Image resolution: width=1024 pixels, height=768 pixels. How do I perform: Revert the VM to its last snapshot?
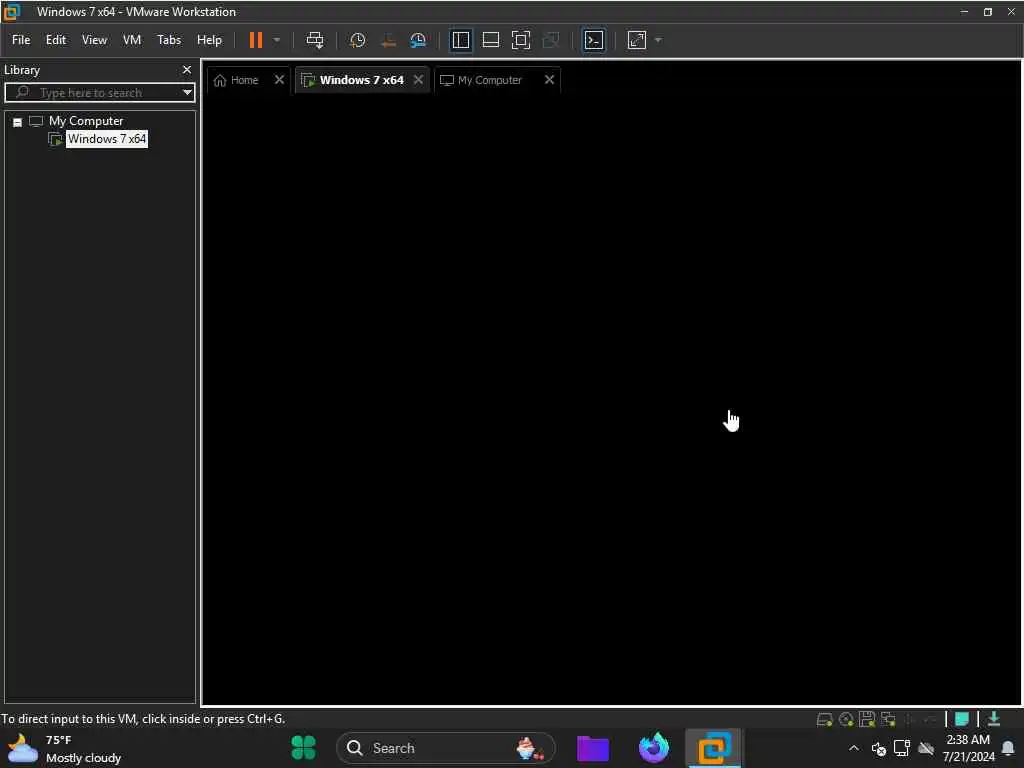click(x=388, y=40)
